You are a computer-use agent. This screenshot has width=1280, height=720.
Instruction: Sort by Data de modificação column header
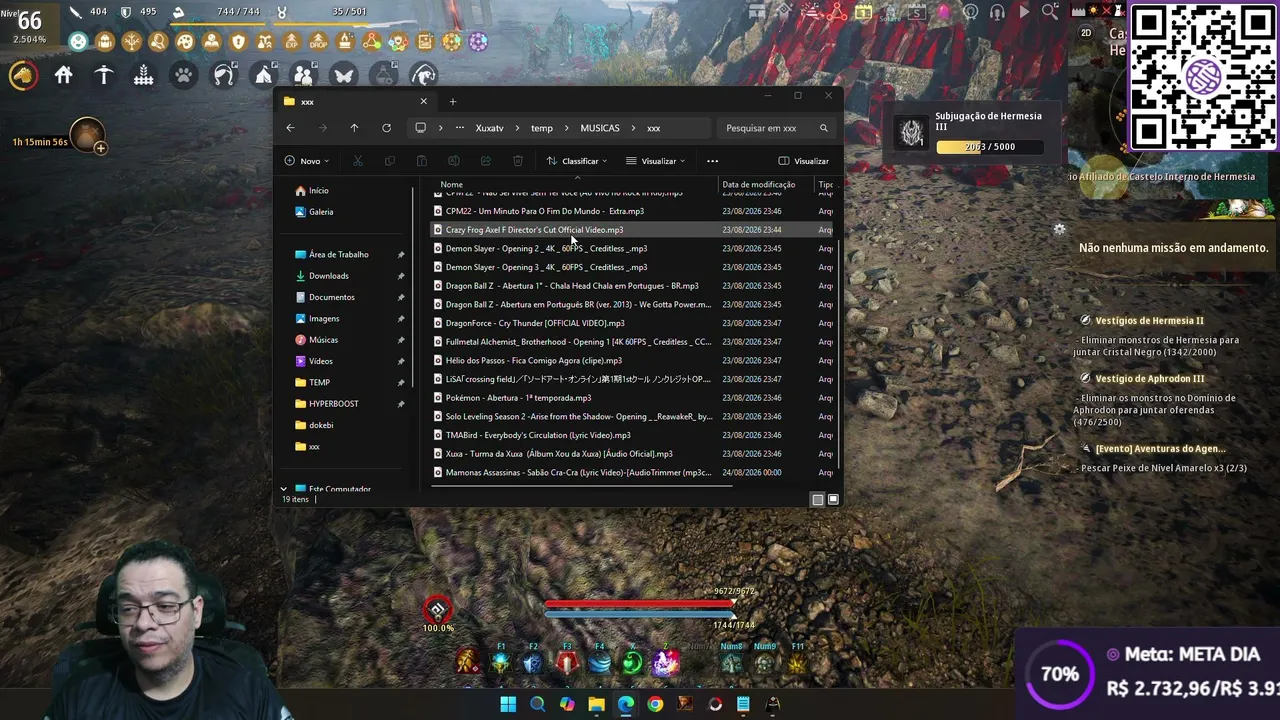[x=759, y=185]
